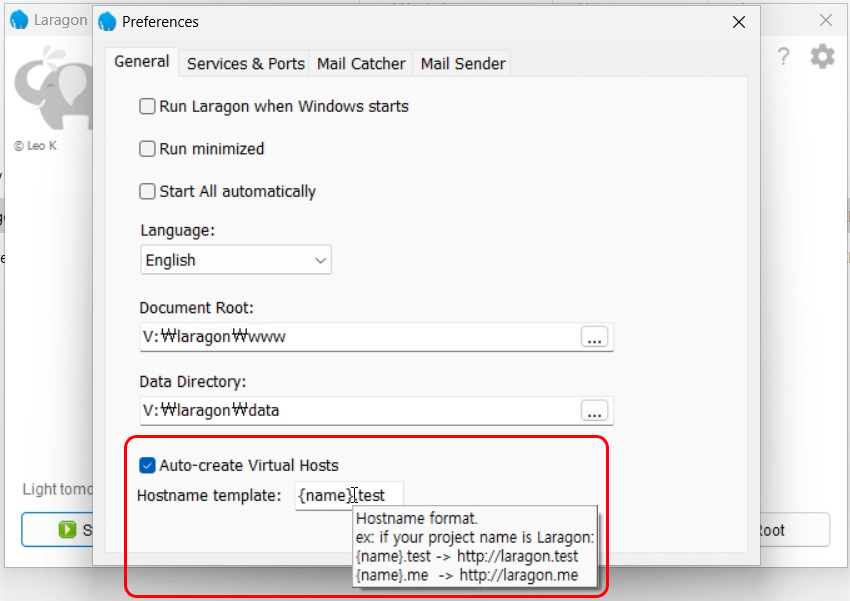Click the Leo K copyright text
The image size is (850, 601).
click(35, 146)
